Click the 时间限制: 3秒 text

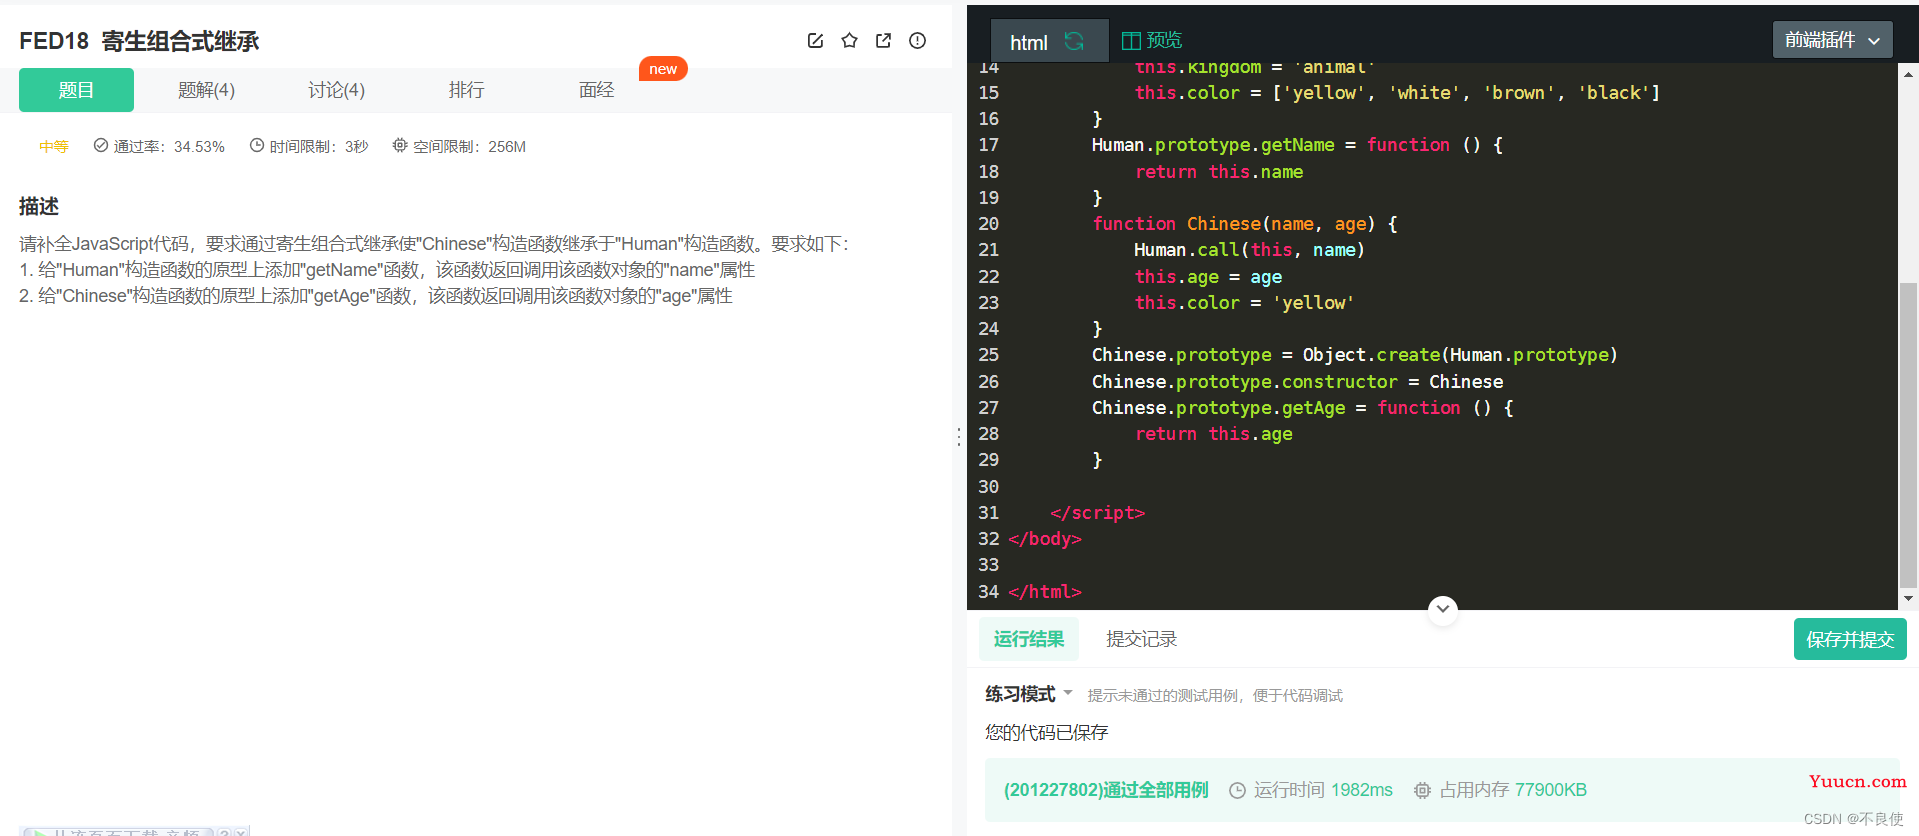[319, 147]
